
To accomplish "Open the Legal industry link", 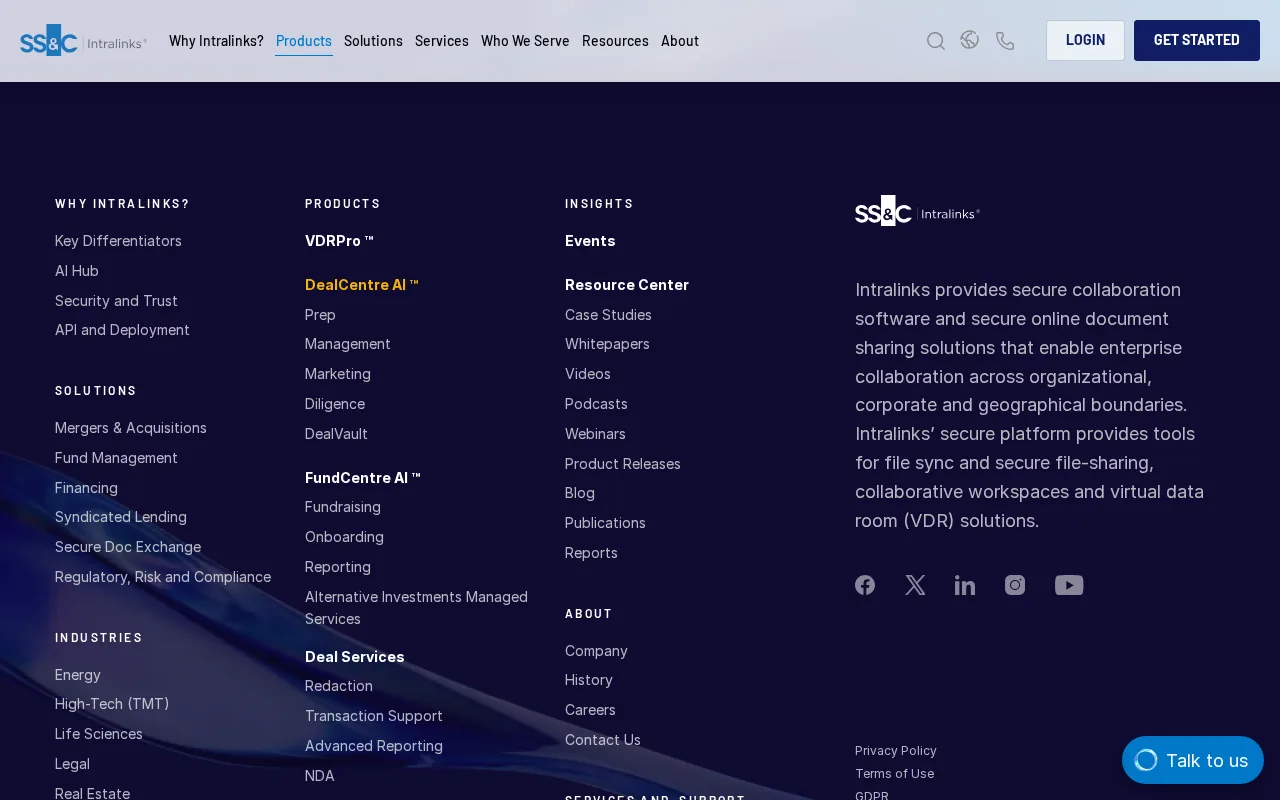I will point(72,764).
